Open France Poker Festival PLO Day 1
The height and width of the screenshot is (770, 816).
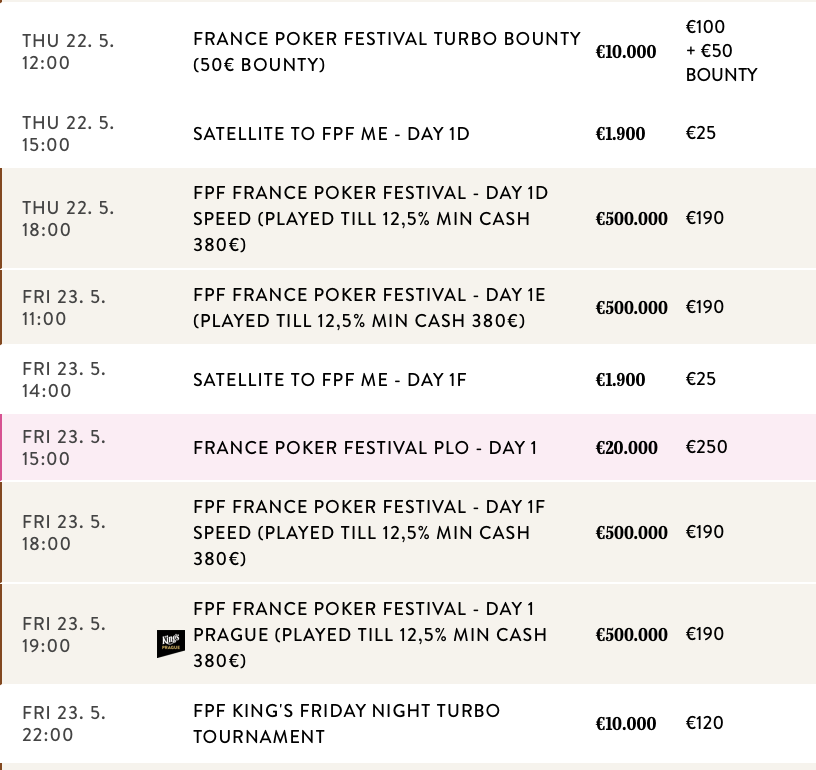[365, 448]
